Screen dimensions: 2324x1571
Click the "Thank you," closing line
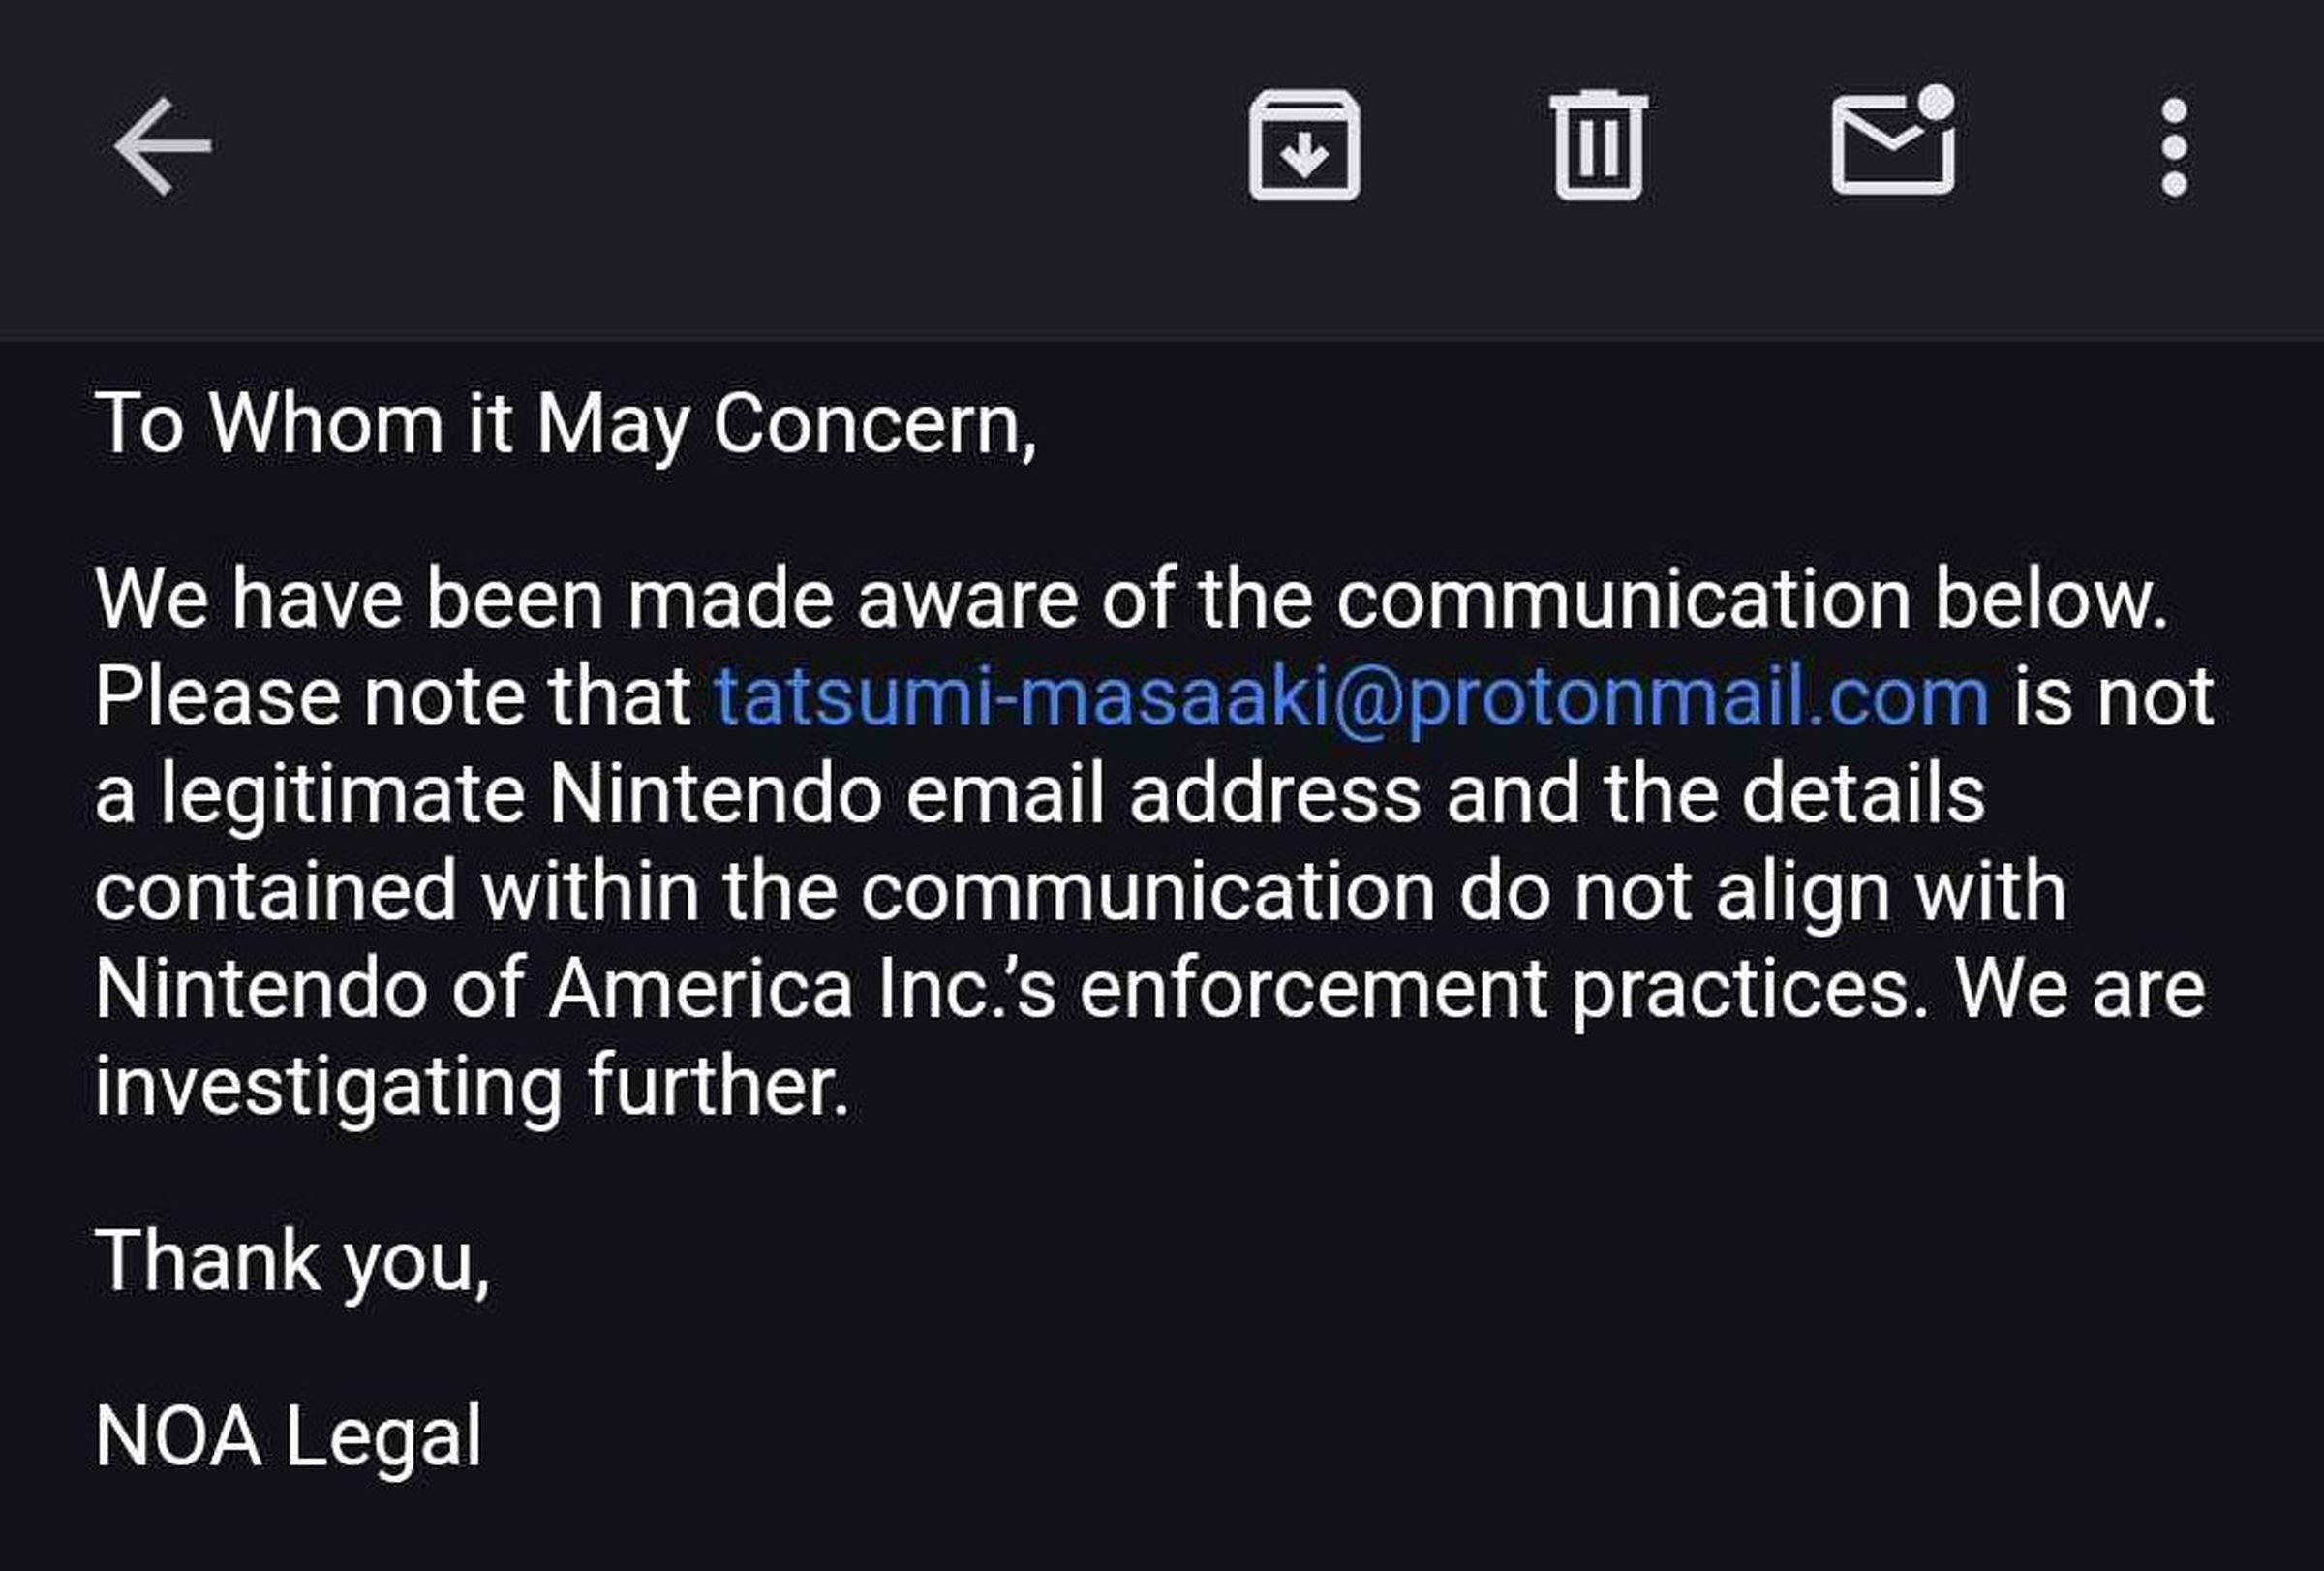pos(292,1260)
